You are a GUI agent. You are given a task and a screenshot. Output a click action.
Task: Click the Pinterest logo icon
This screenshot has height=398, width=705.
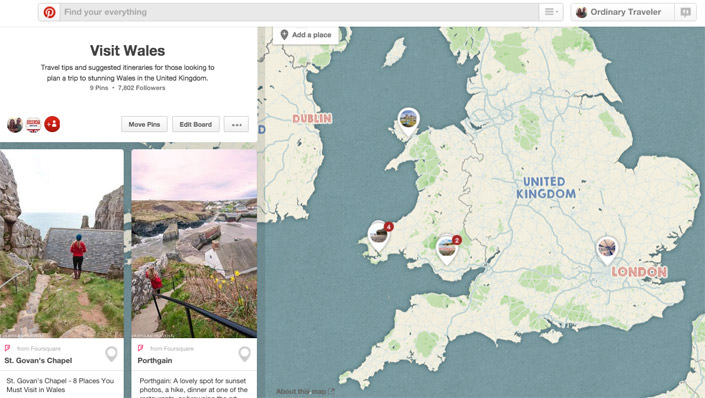(x=49, y=12)
